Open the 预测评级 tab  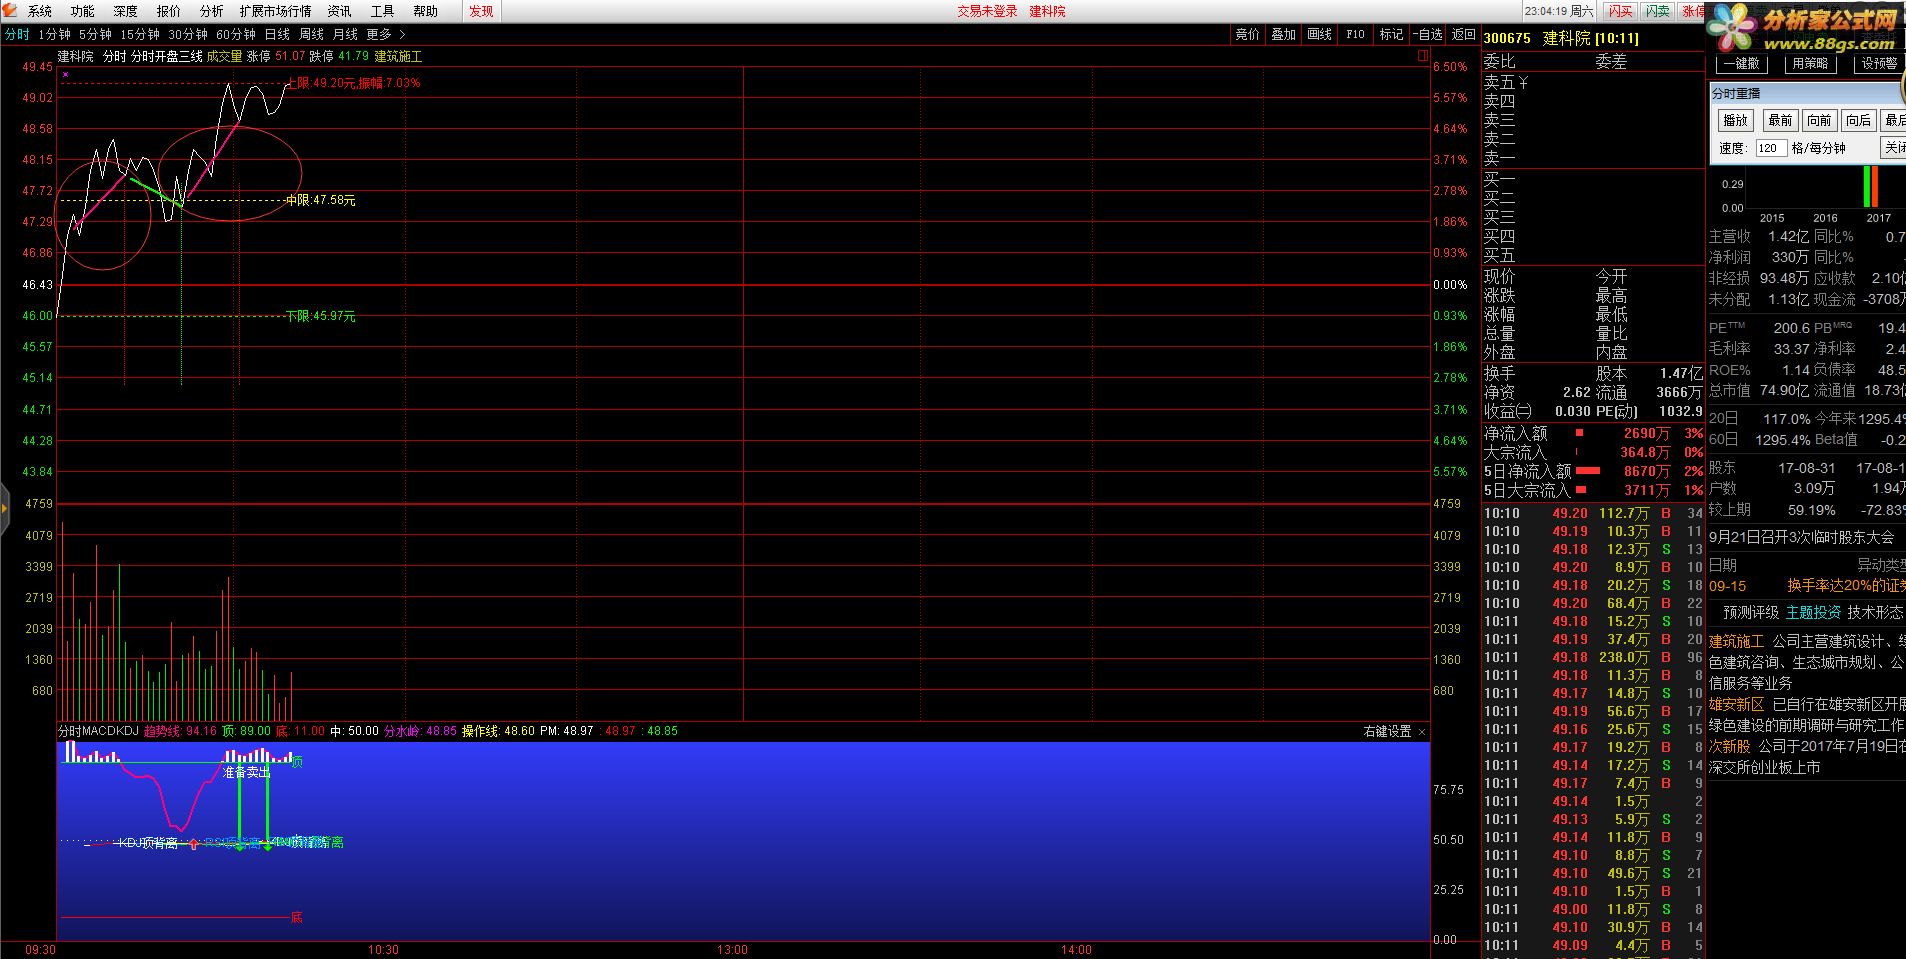(1751, 612)
